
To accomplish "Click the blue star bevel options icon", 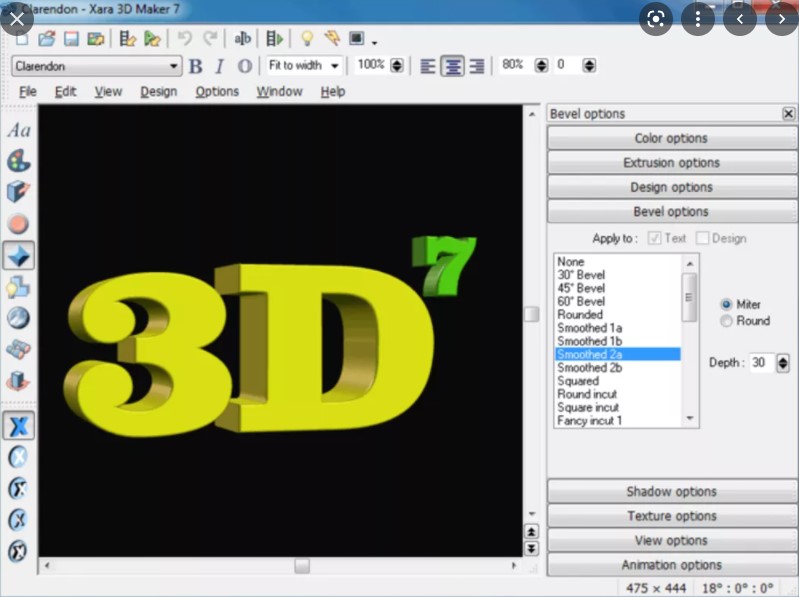I will click(x=19, y=256).
